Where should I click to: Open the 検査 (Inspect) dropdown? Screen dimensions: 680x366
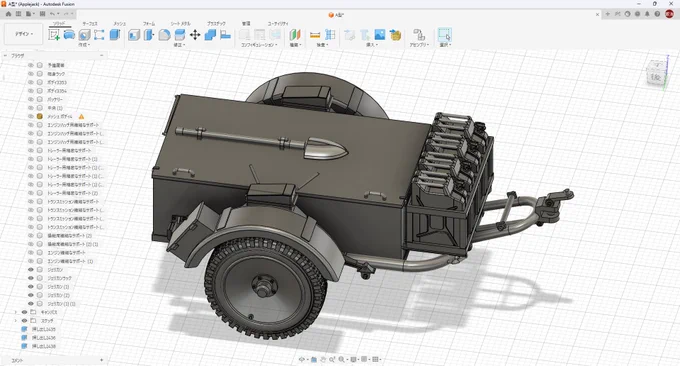coord(322,45)
